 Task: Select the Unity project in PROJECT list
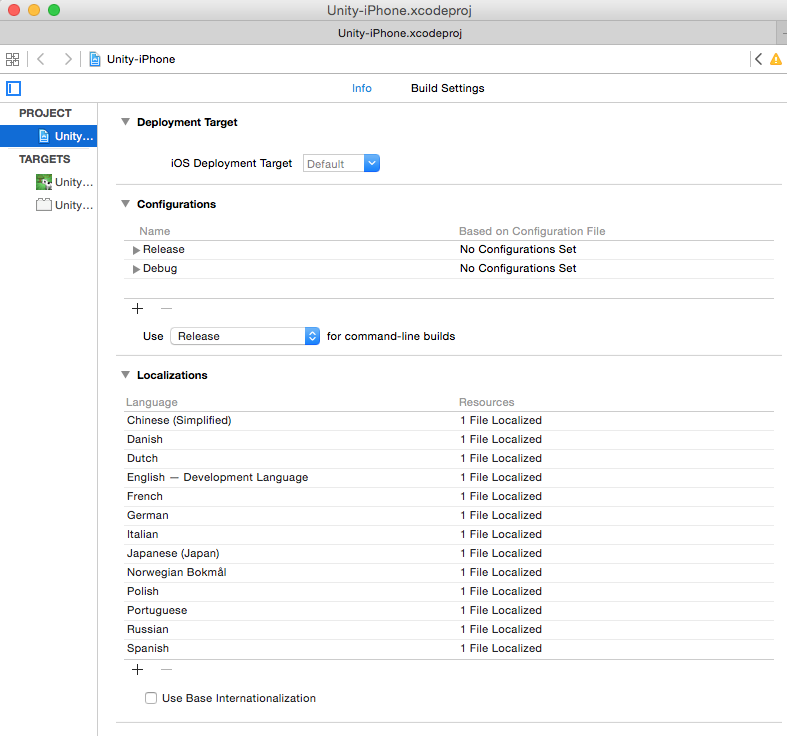coord(66,136)
